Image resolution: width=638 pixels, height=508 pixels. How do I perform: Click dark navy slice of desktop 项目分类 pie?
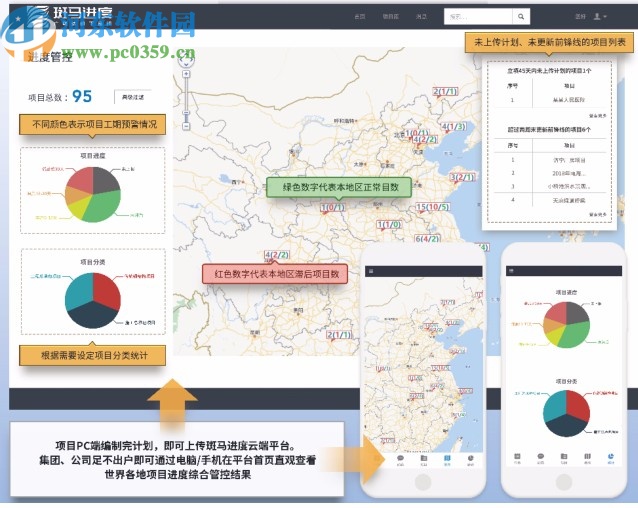pyautogui.click(x=93, y=315)
